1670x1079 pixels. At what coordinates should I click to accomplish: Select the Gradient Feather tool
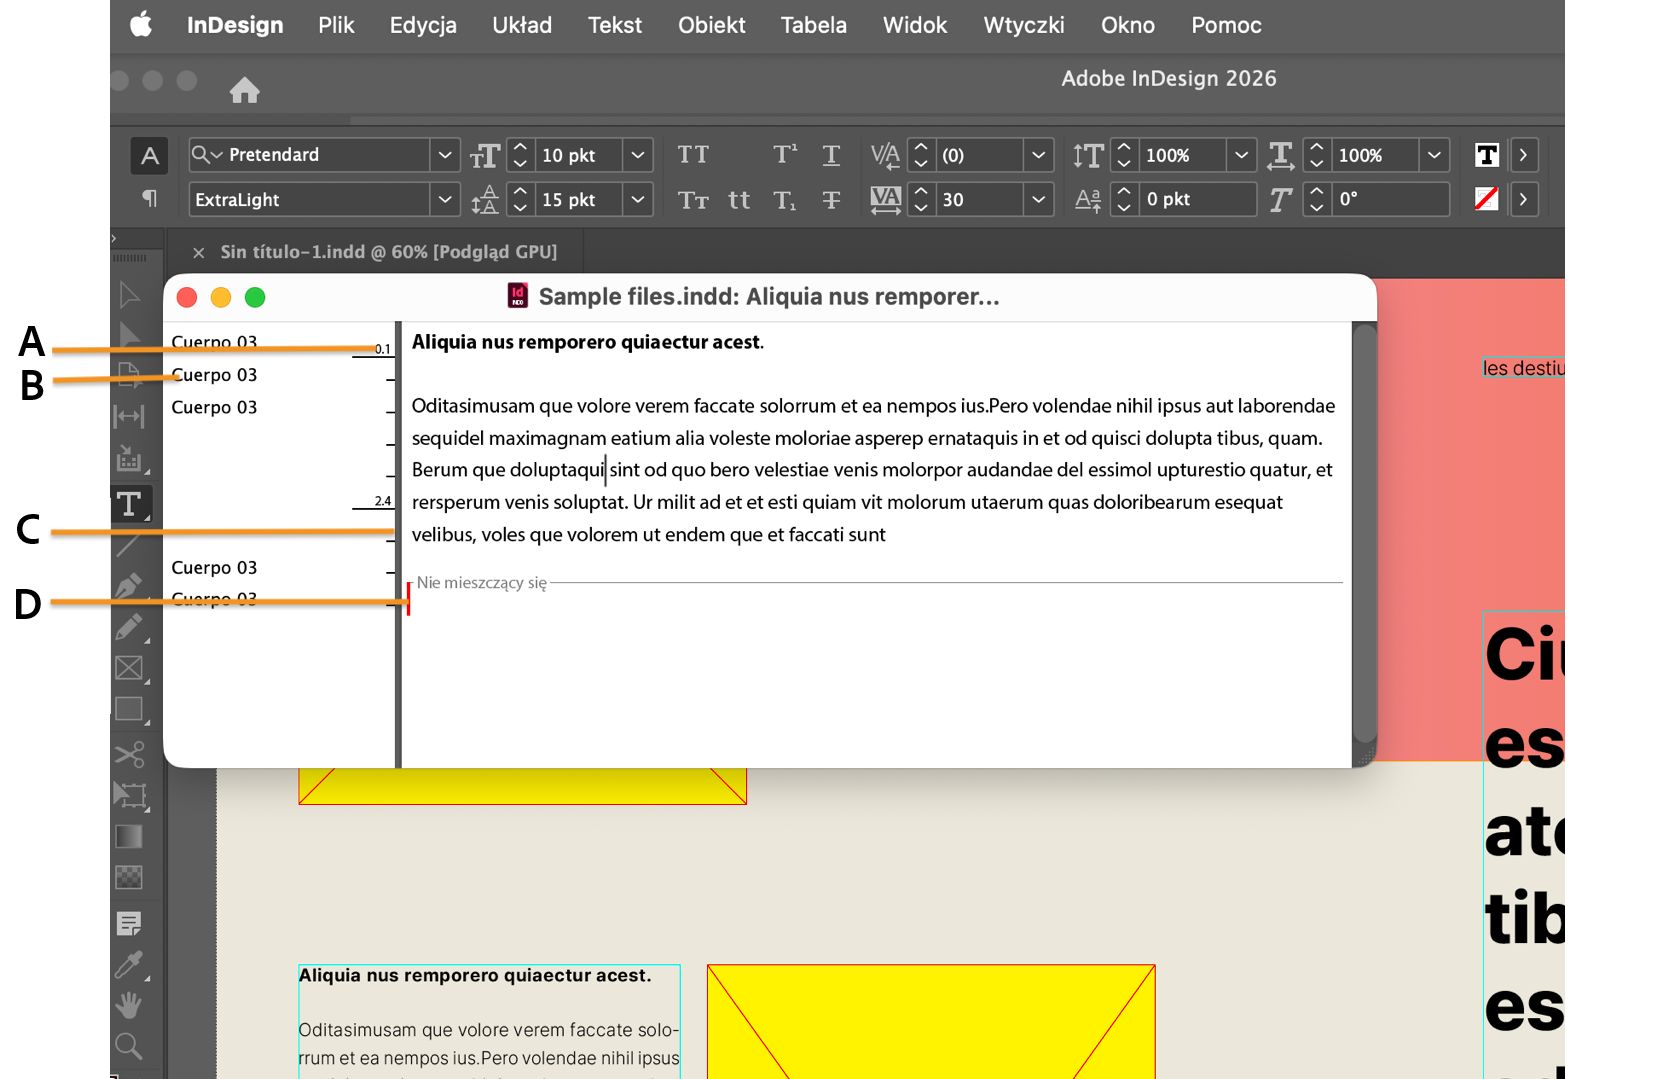tap(129, 877)
